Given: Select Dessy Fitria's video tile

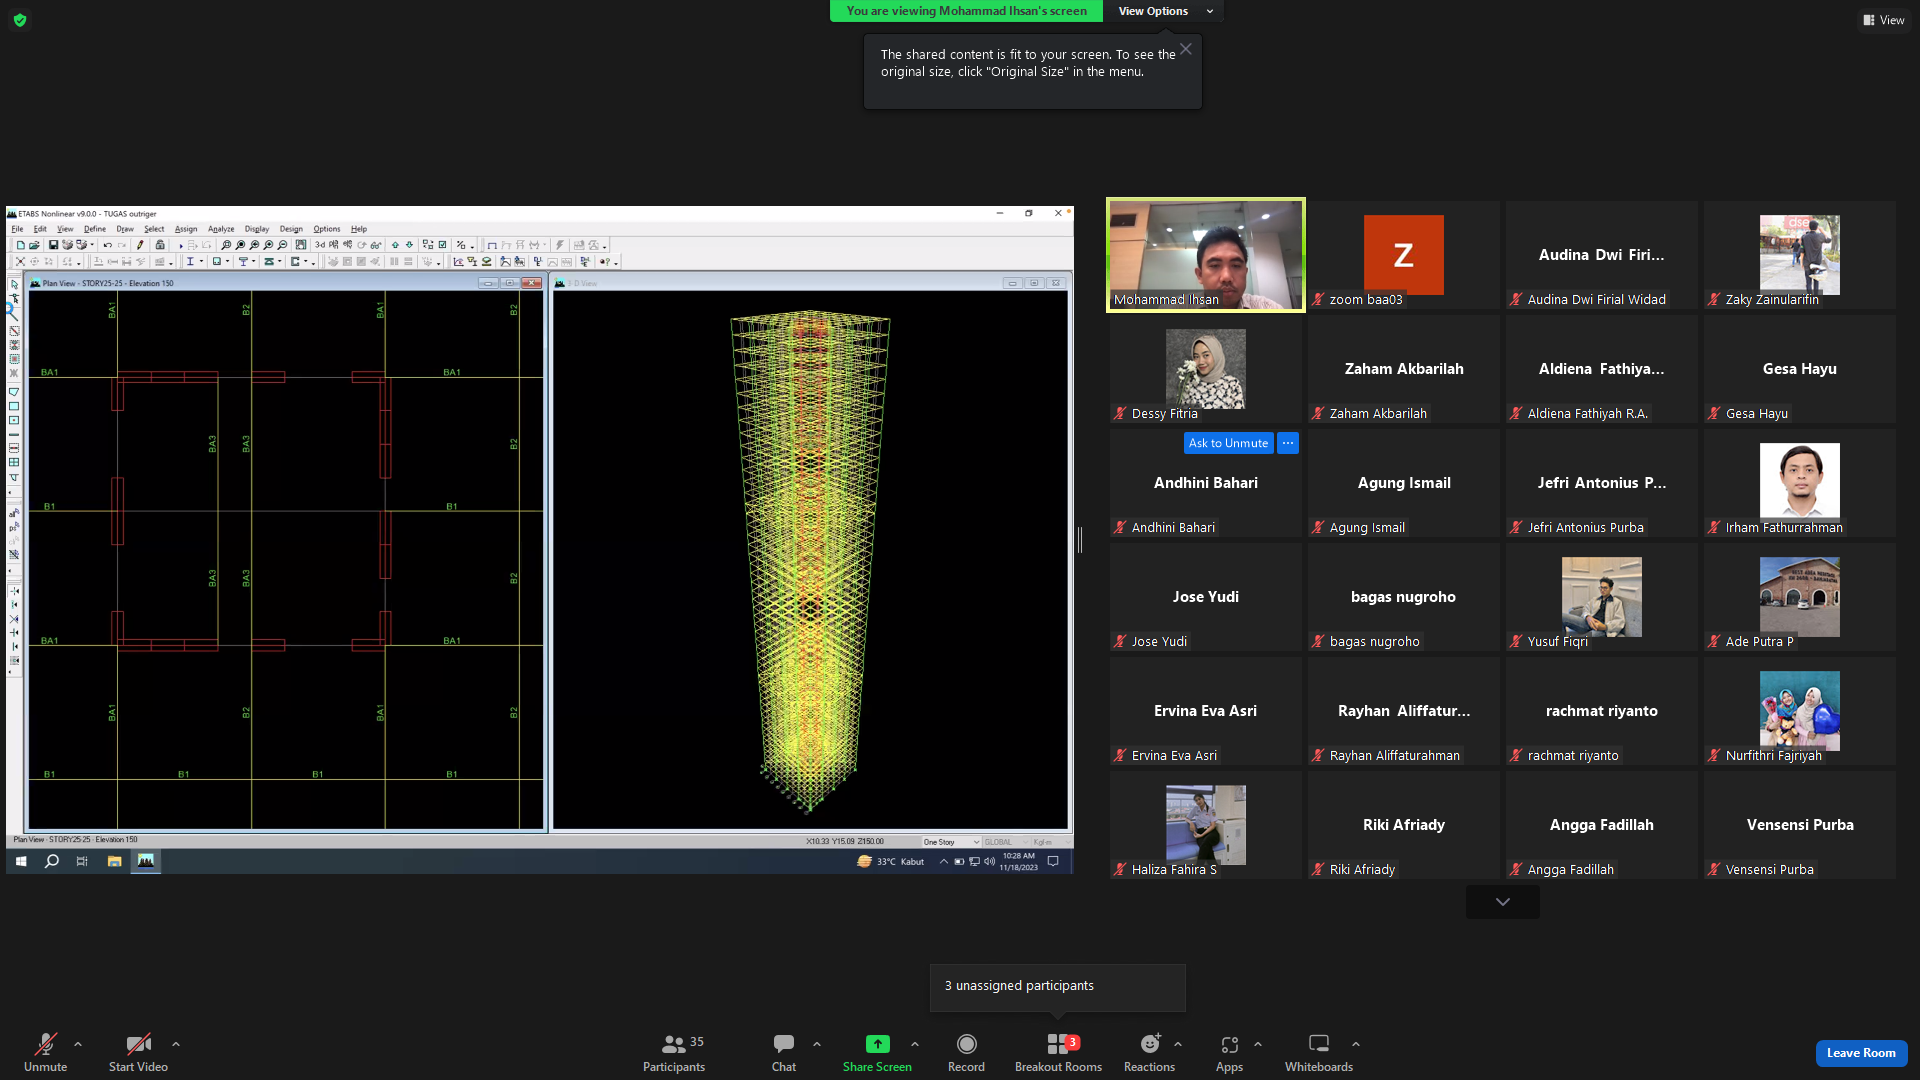Looking at the screenshot, I should pos(1206,369).
